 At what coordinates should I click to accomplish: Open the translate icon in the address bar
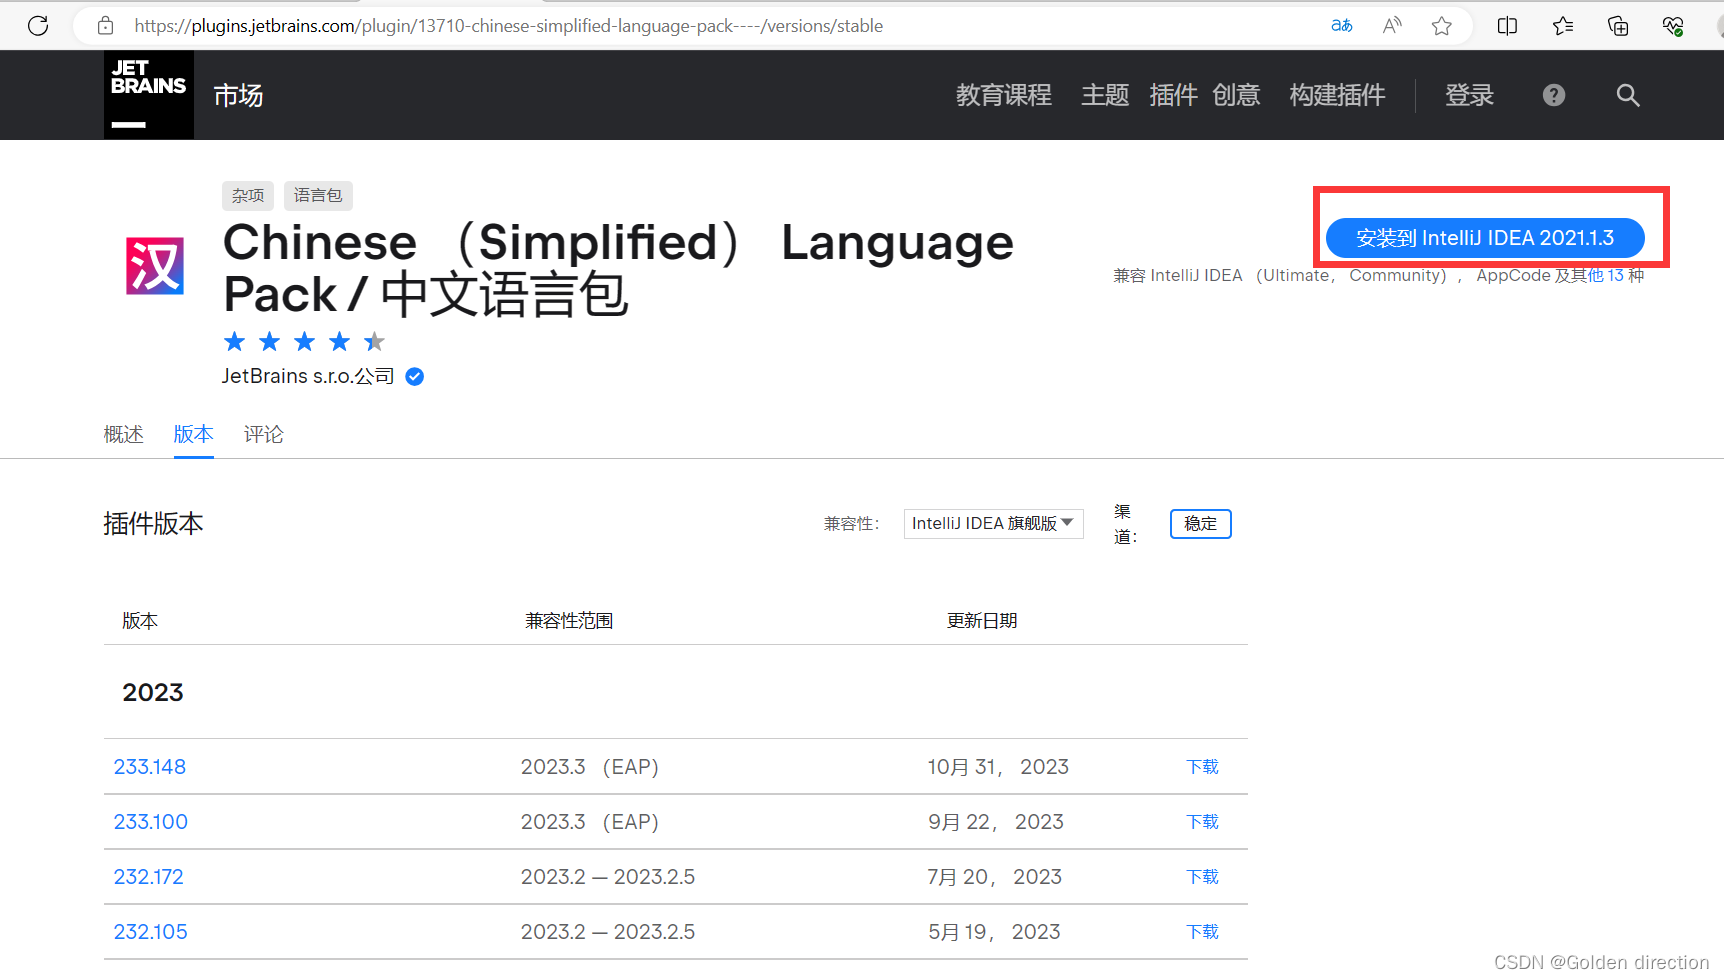(x=1341, y=26)
